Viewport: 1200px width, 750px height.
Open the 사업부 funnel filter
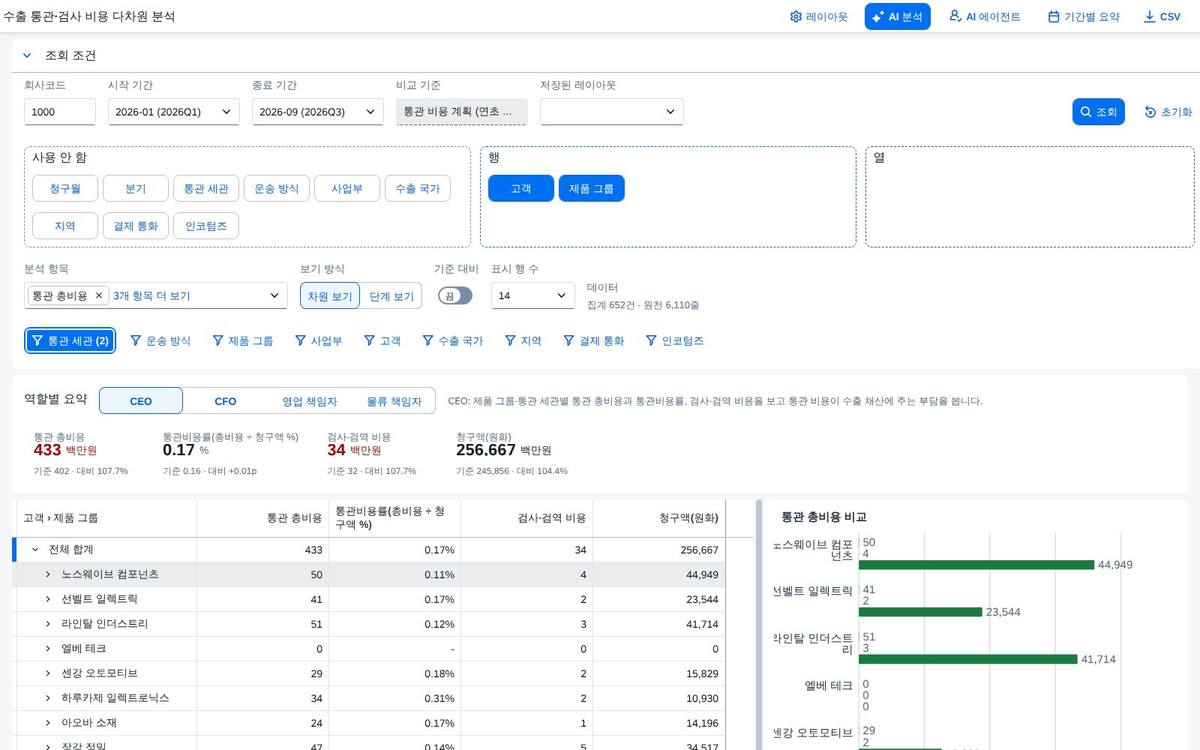click(x=318, y=341)
